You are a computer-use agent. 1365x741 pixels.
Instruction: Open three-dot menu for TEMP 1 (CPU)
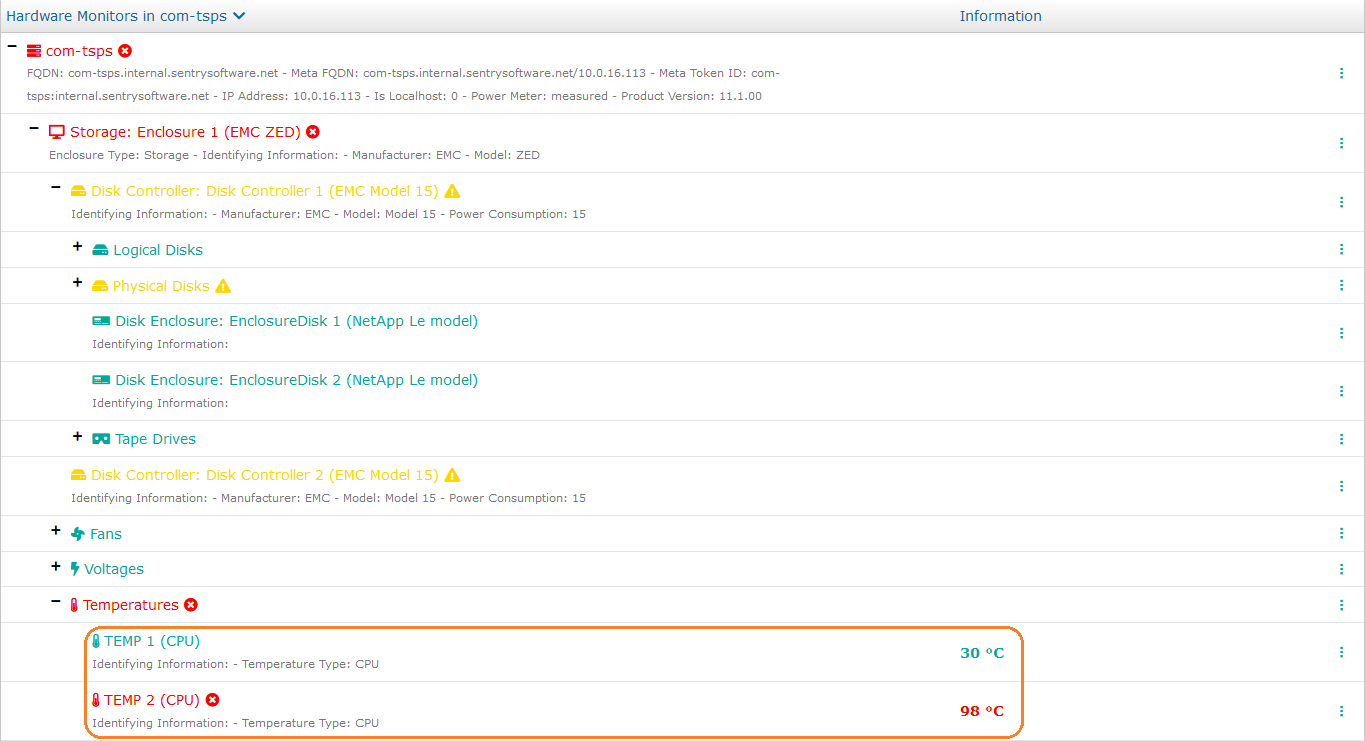coord(1341,652)
